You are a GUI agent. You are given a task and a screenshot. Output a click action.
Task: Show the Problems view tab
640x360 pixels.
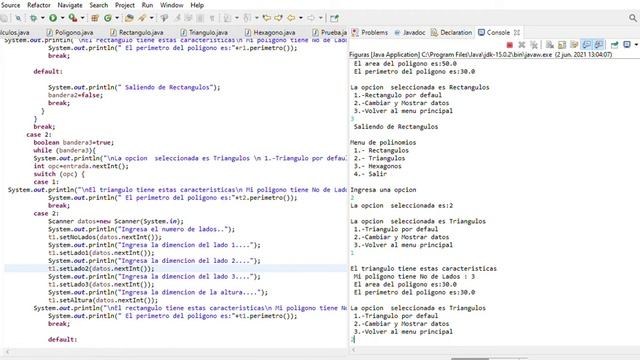coord(370,32)
